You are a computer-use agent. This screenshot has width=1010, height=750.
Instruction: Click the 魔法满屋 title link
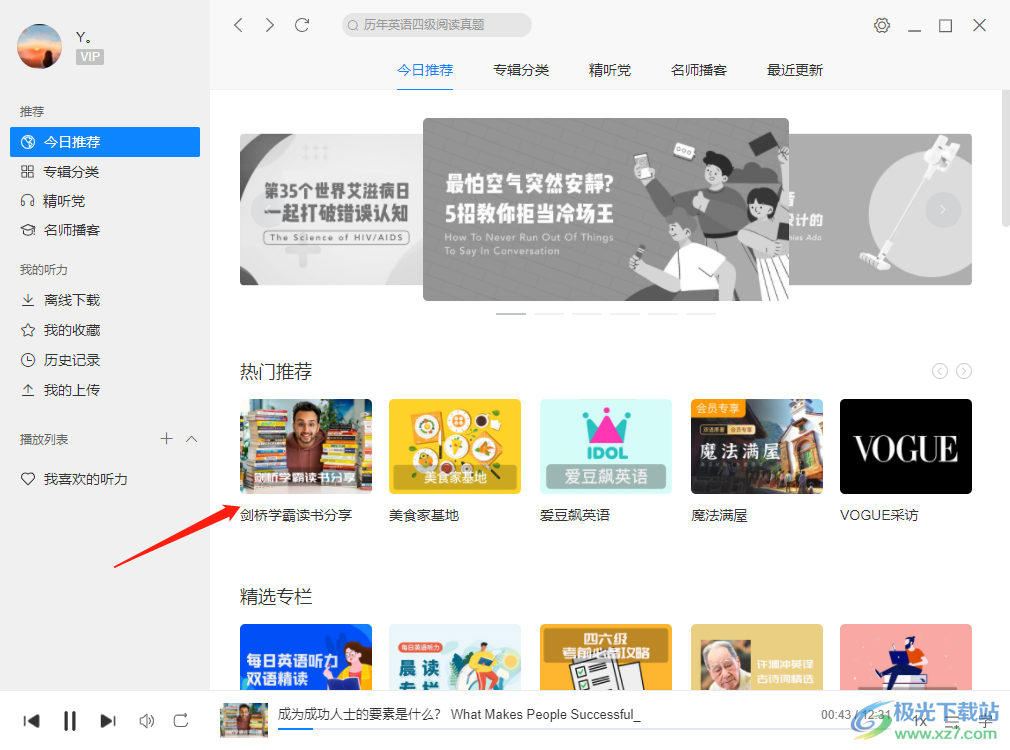[719, 515]
